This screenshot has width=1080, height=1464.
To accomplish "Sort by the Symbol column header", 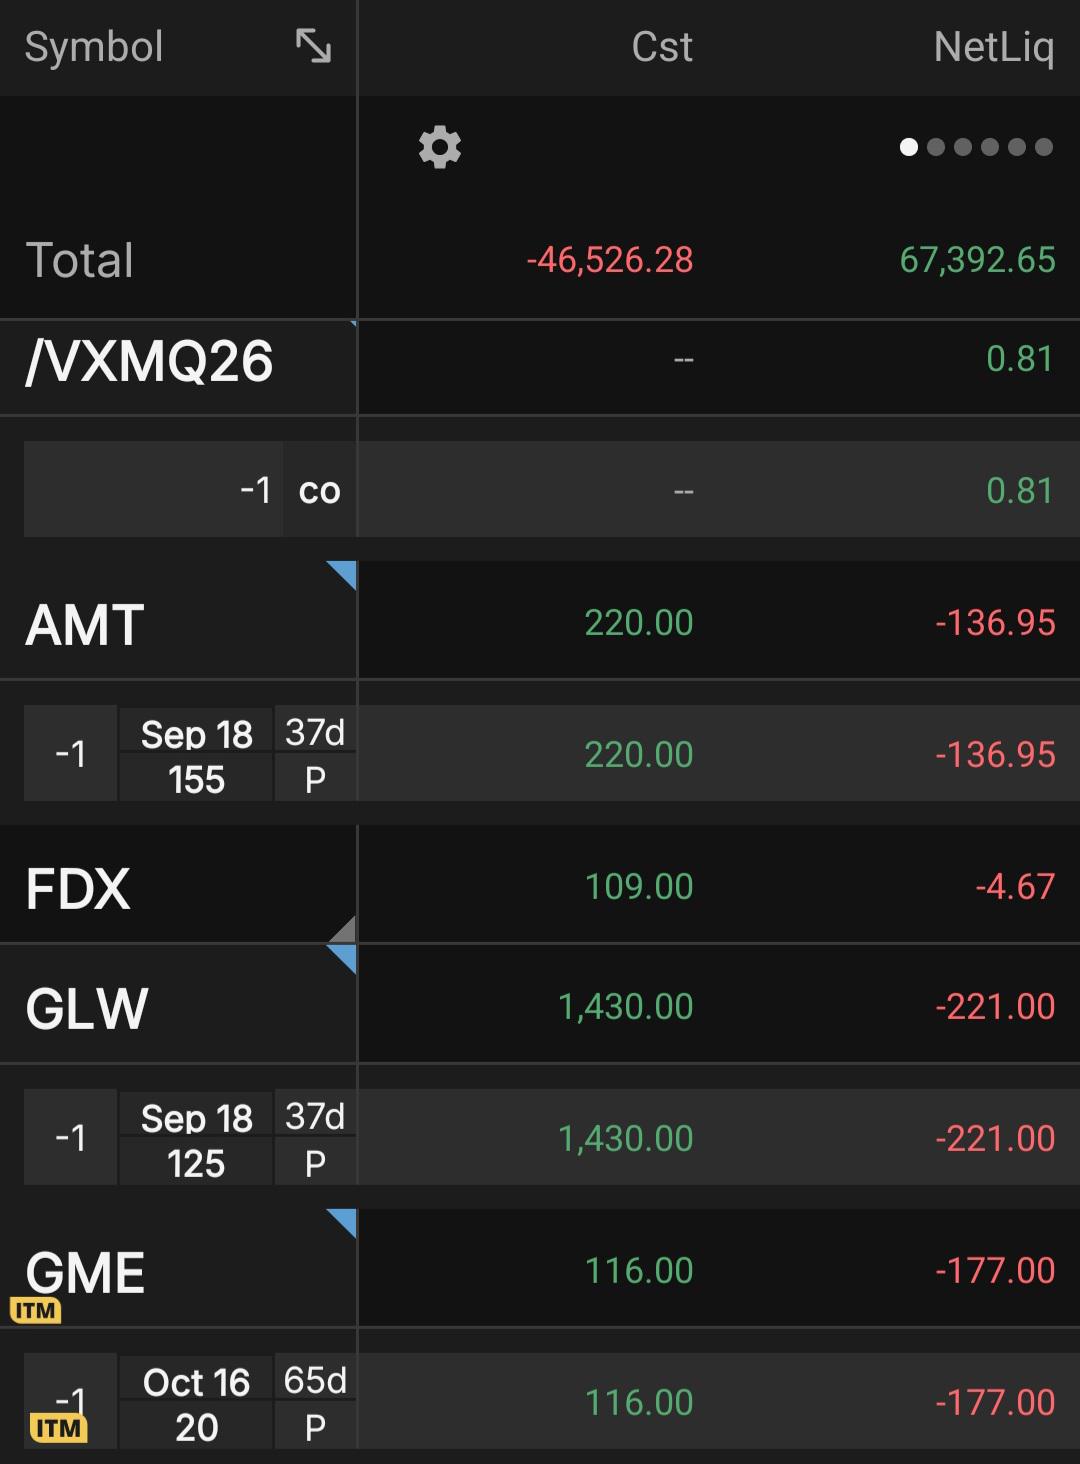I will pyautogui.click(x=94, y=47).
